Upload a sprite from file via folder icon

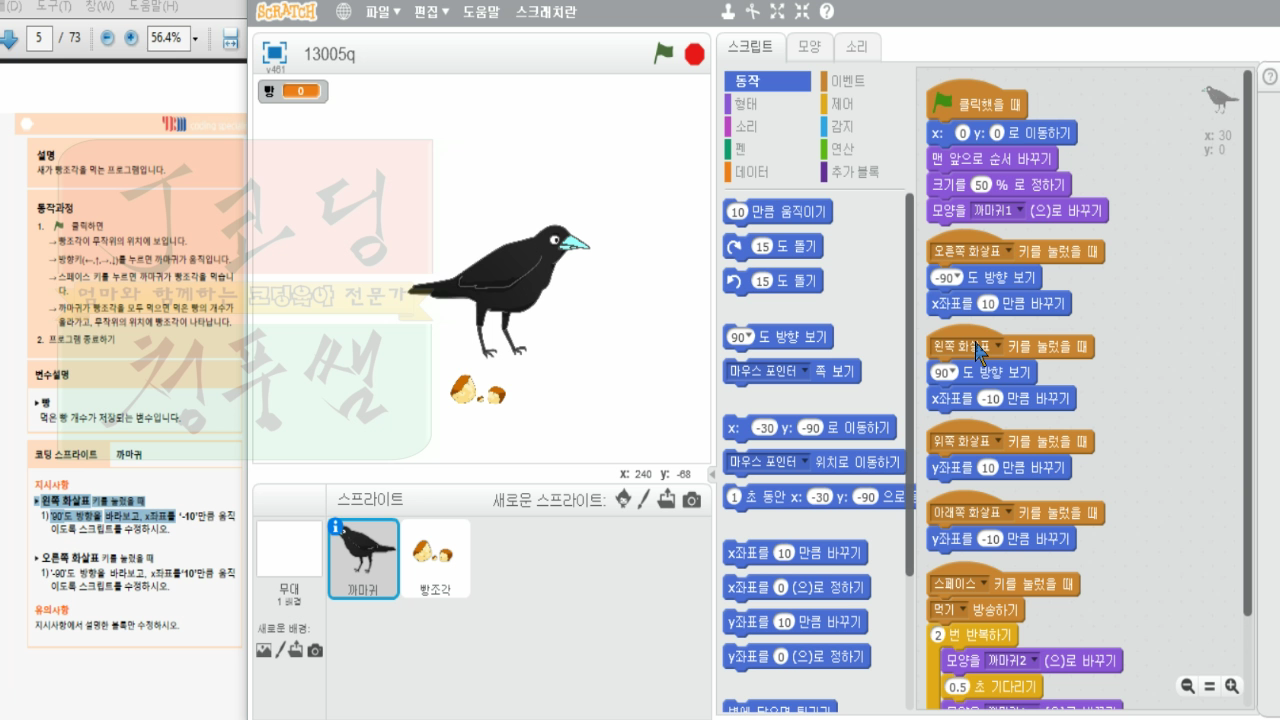pyautogui.click(x=667, y=500)
